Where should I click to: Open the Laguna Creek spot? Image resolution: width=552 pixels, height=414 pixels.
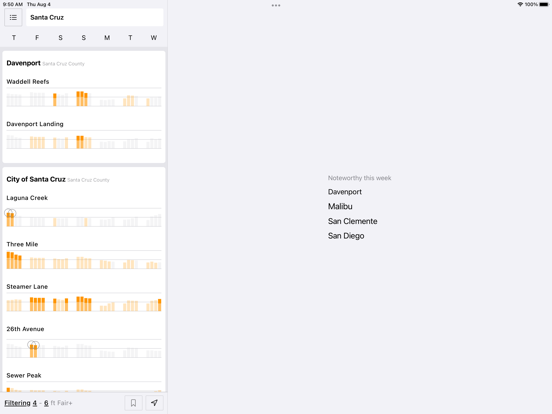[27, 198]
